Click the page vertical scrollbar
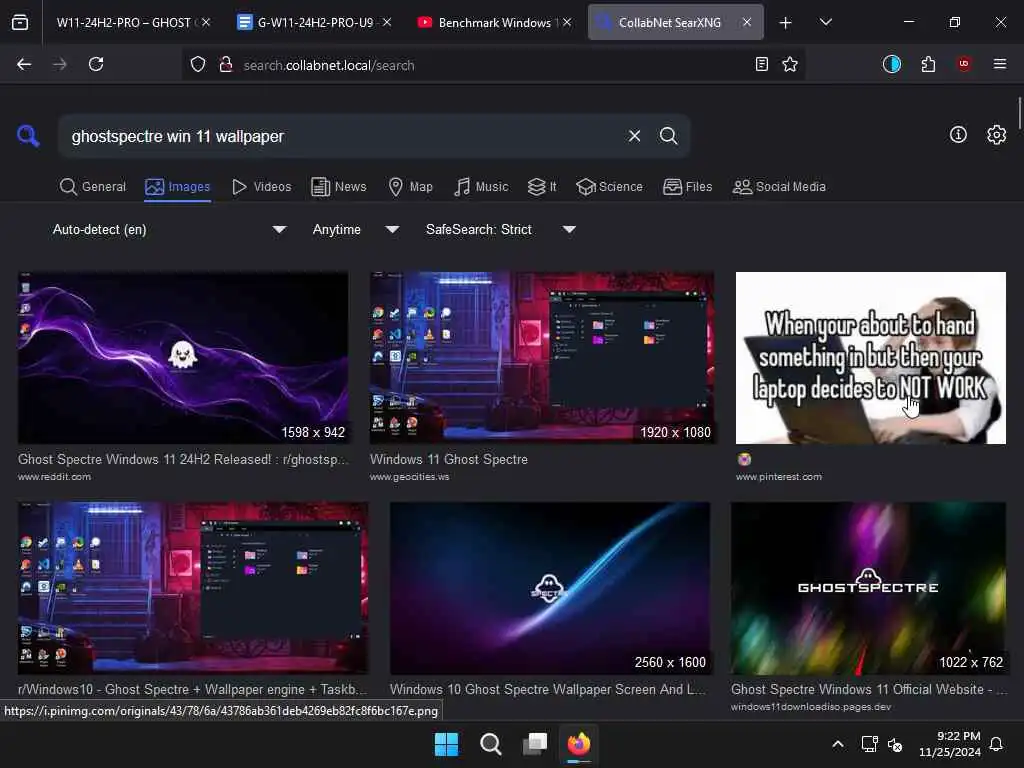The height and width of the screenshot is (768, 1024). (x=1019, y=114)
